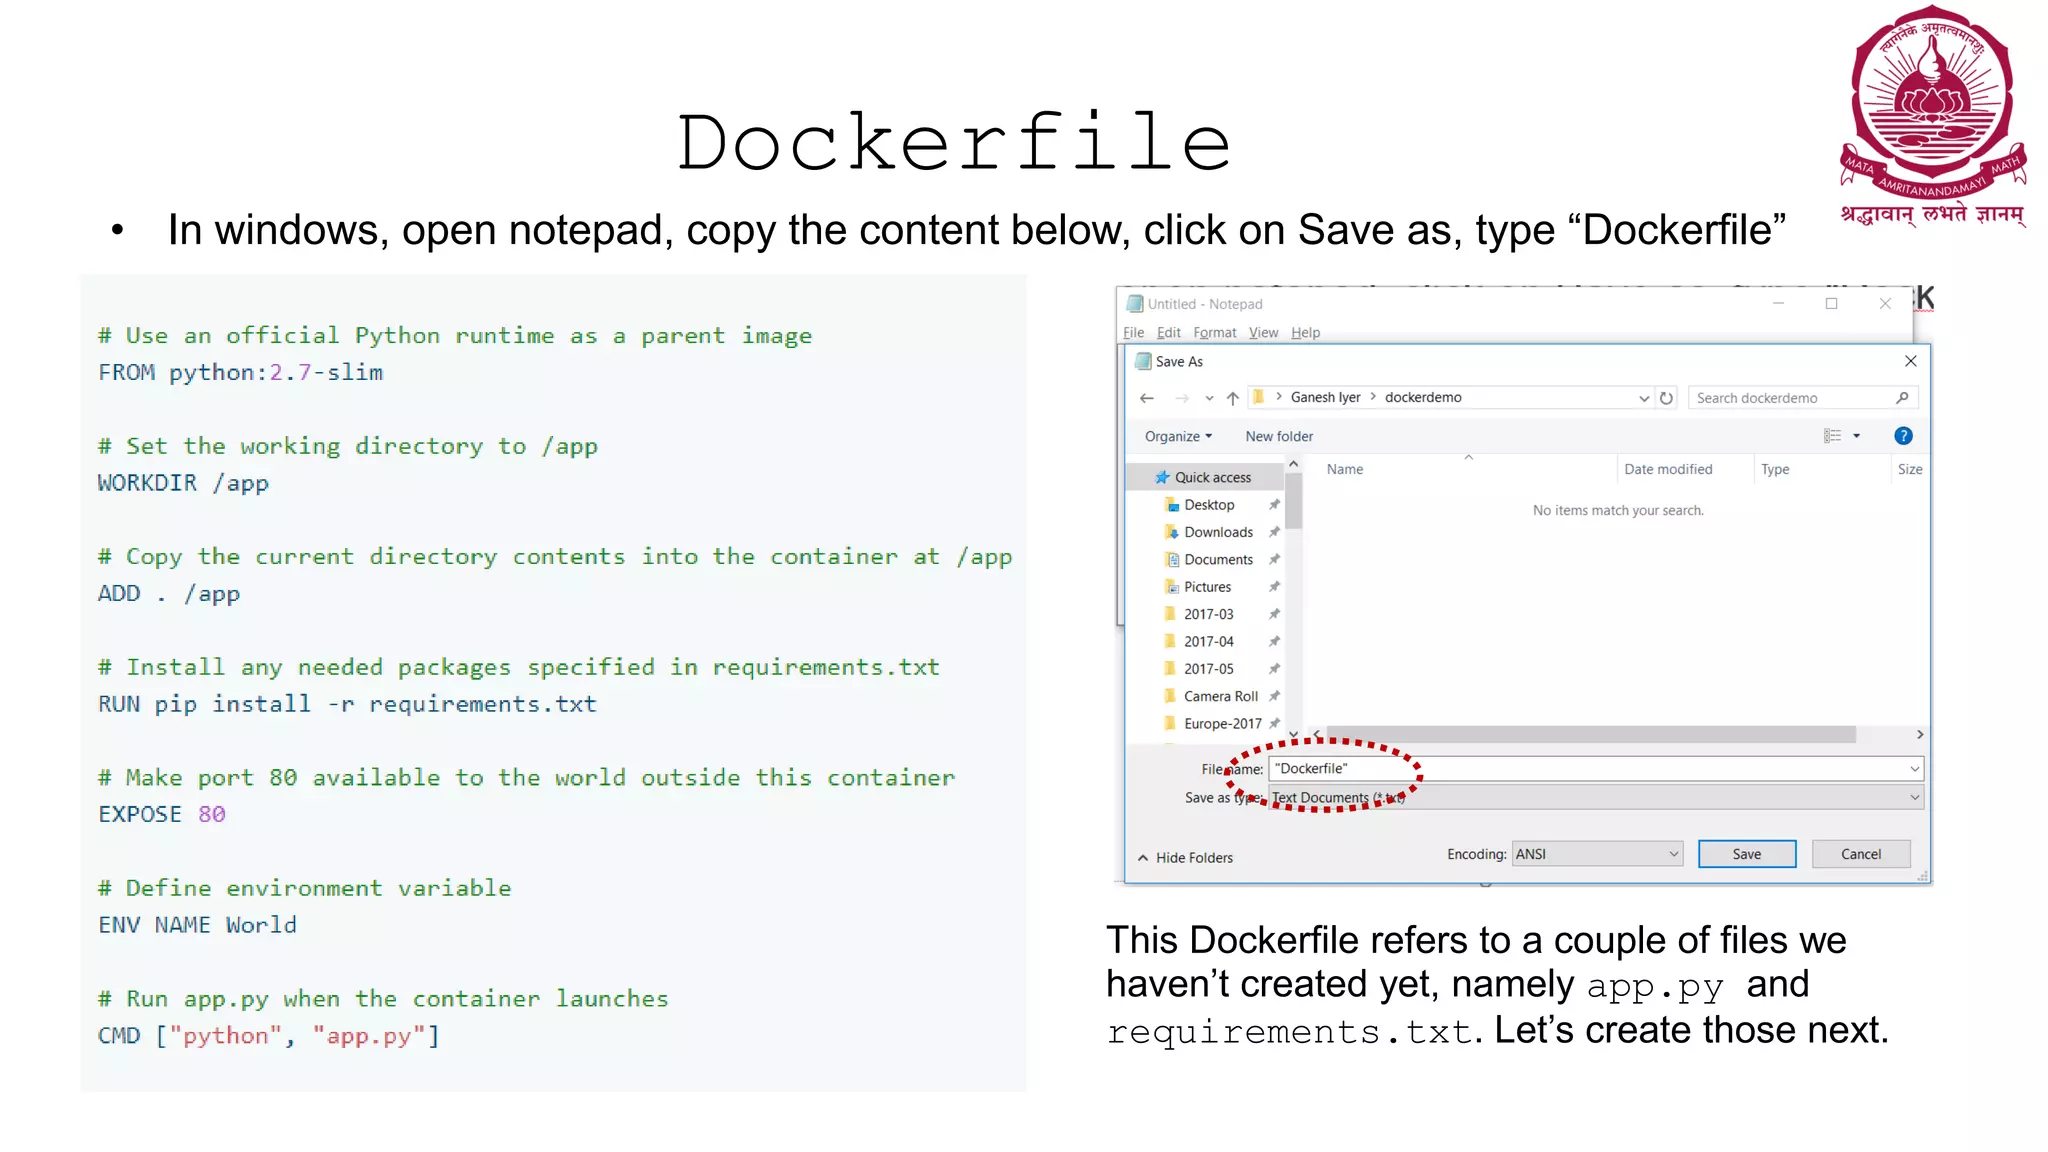Select the 2017-04 folder
2048x1152 pixels.
click(x=1208, y=641)
